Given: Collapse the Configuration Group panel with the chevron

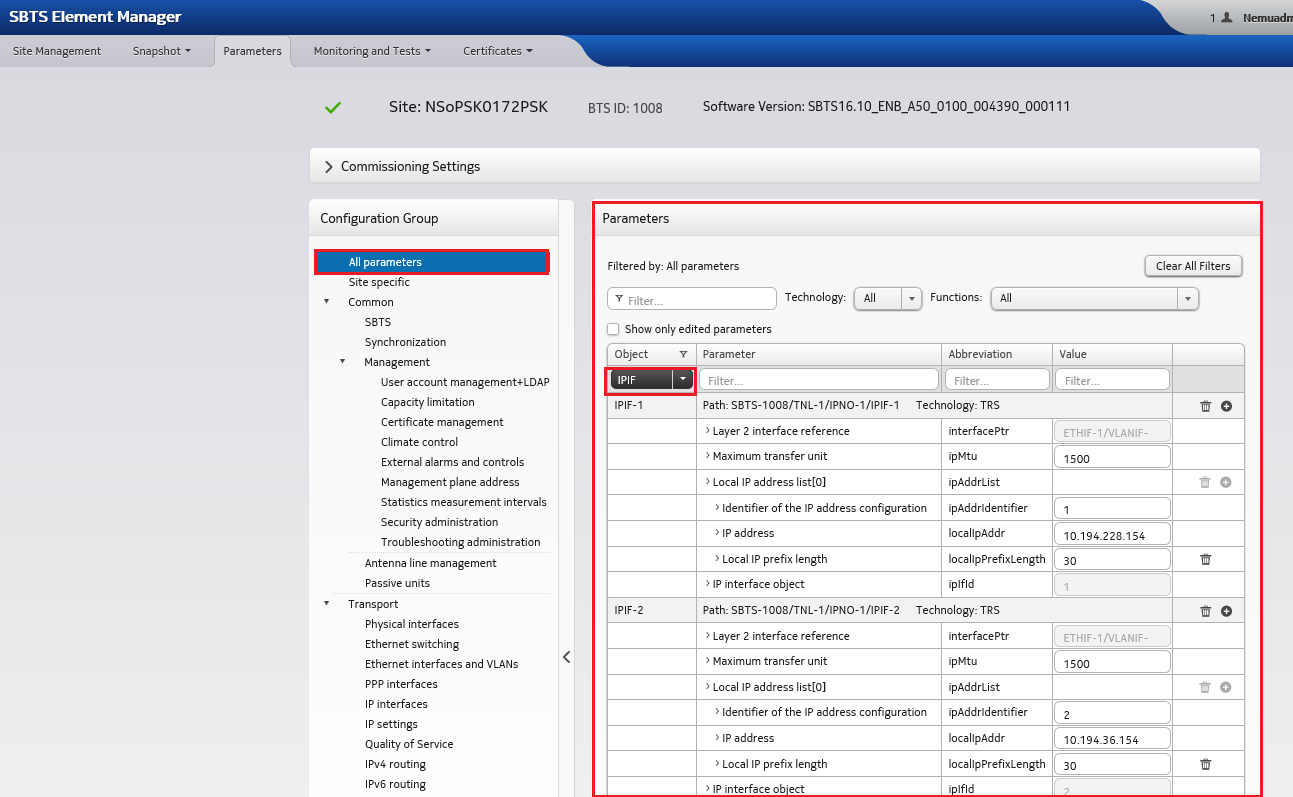Looking at the screenshot, I should [566, 657].
